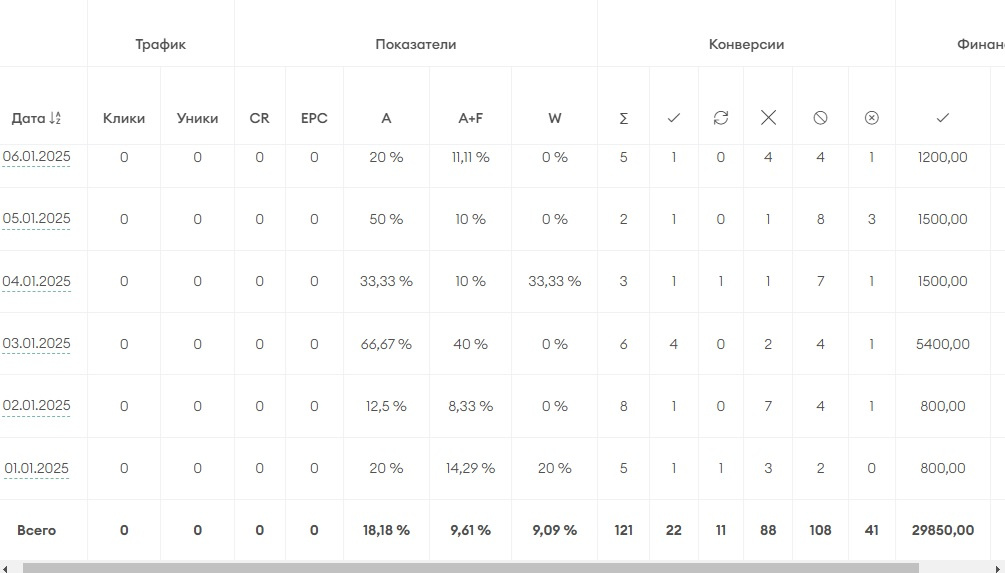This screenshot has width=1005, height=573.
Task: Click the horizontal scrollbar at the bottom
Action: pos(470,568)
